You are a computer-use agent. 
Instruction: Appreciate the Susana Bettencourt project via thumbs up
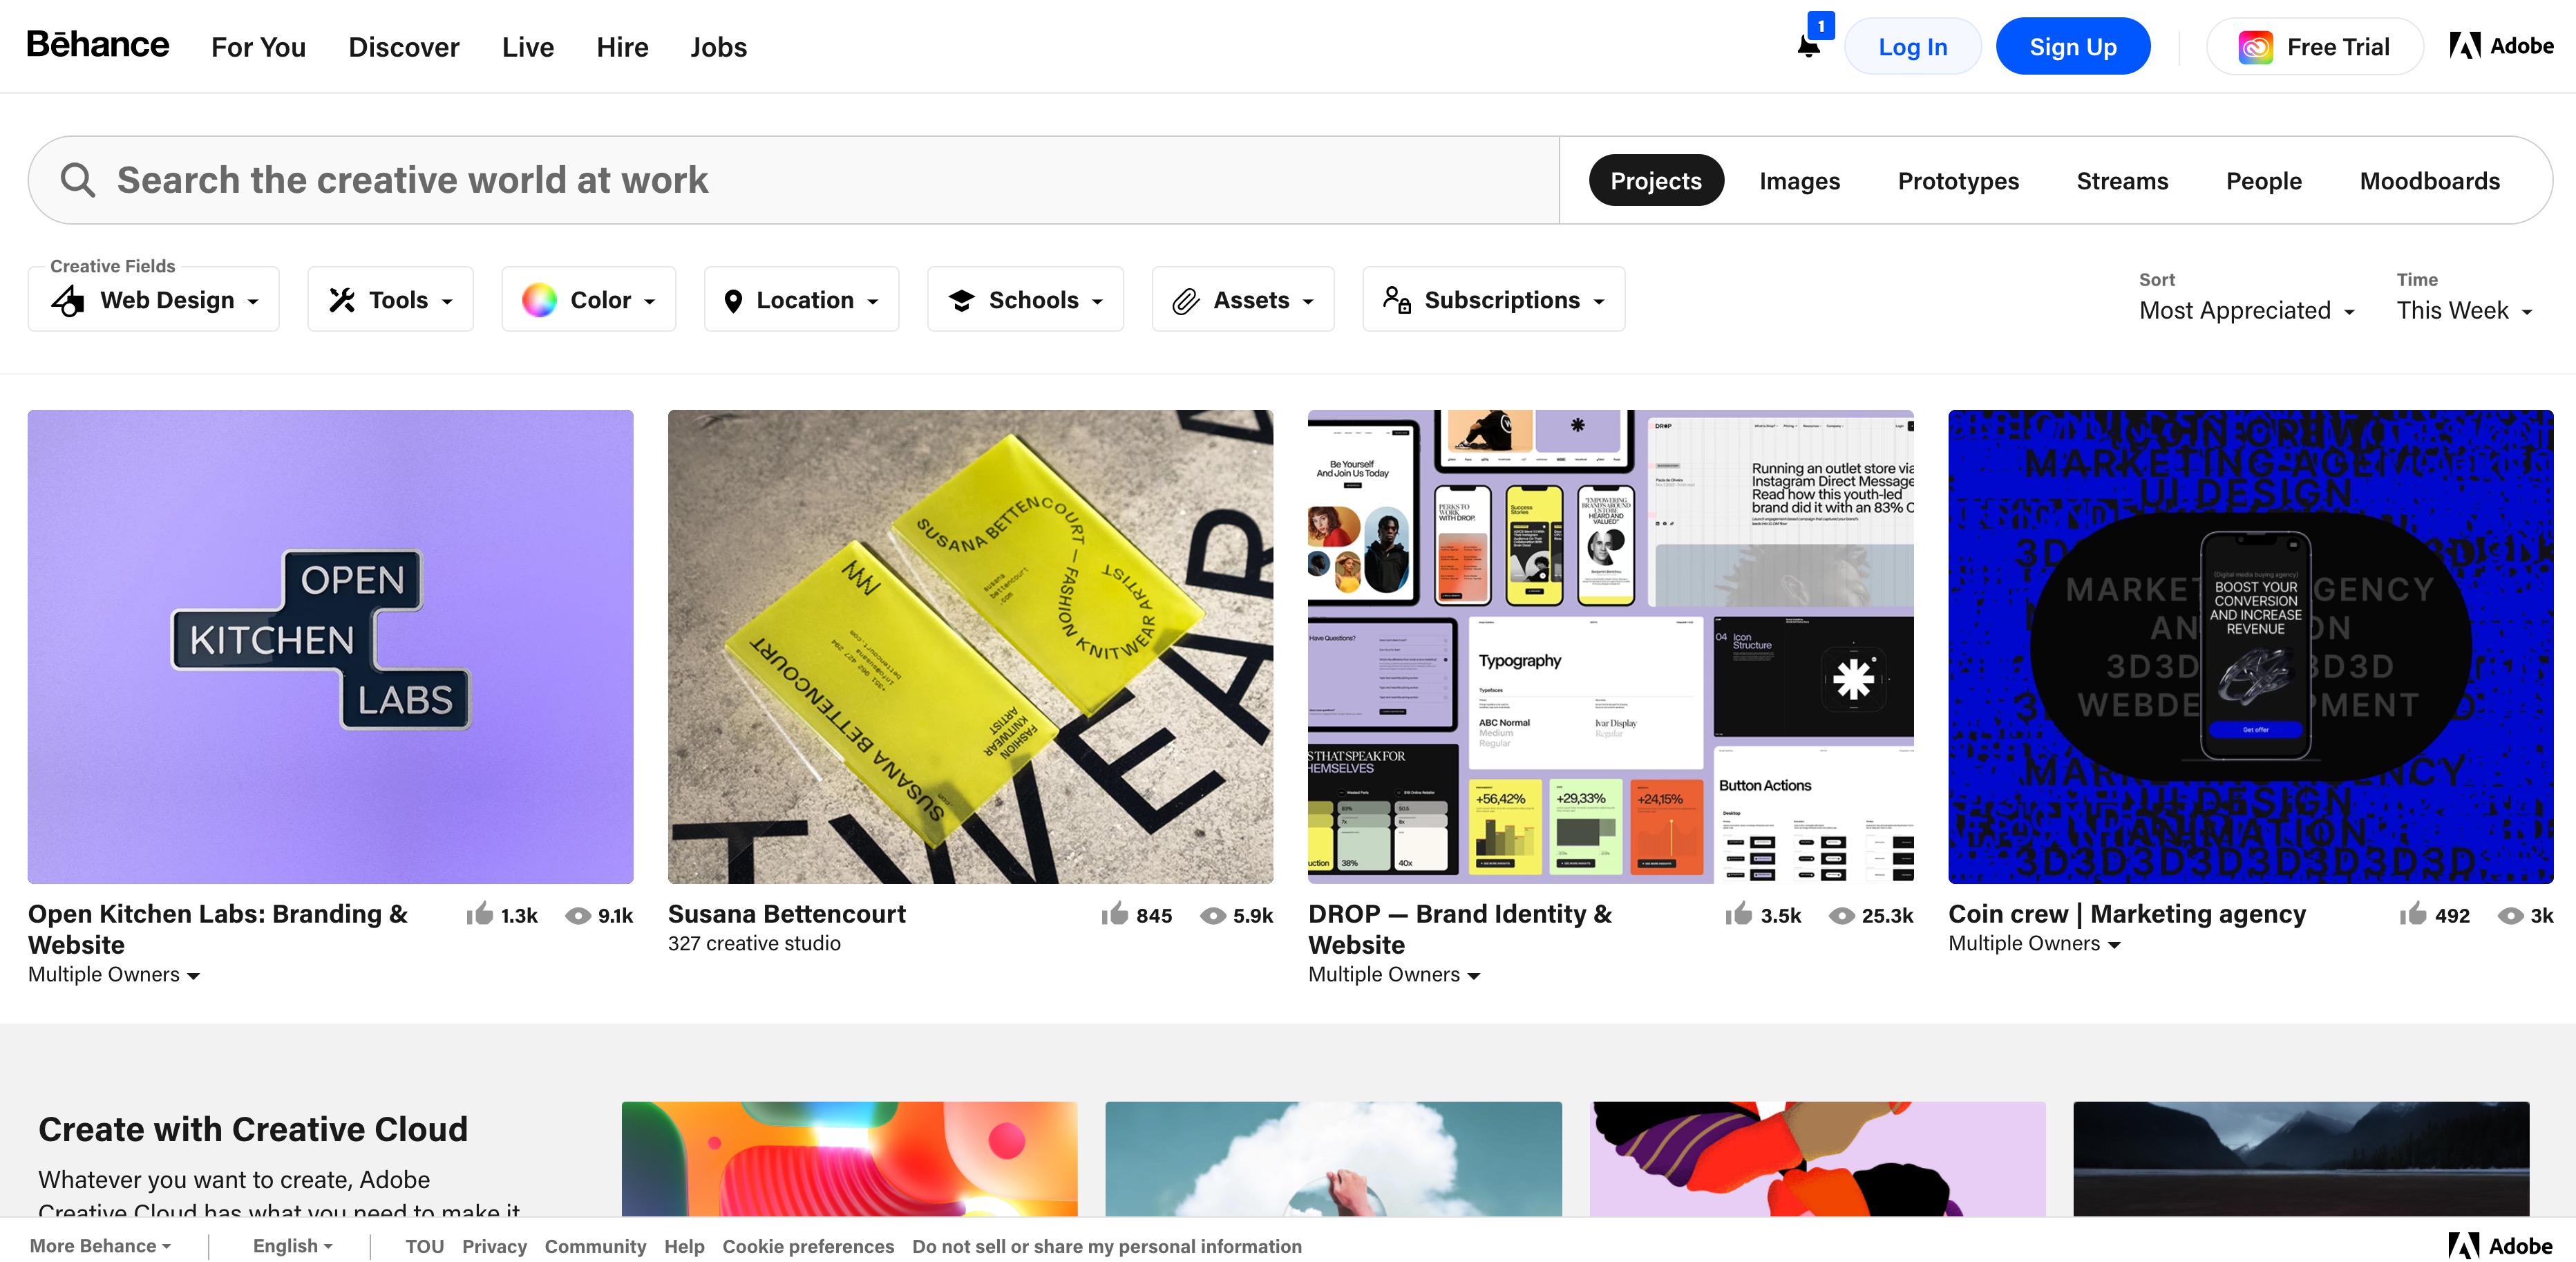(x=1115, y=914)
